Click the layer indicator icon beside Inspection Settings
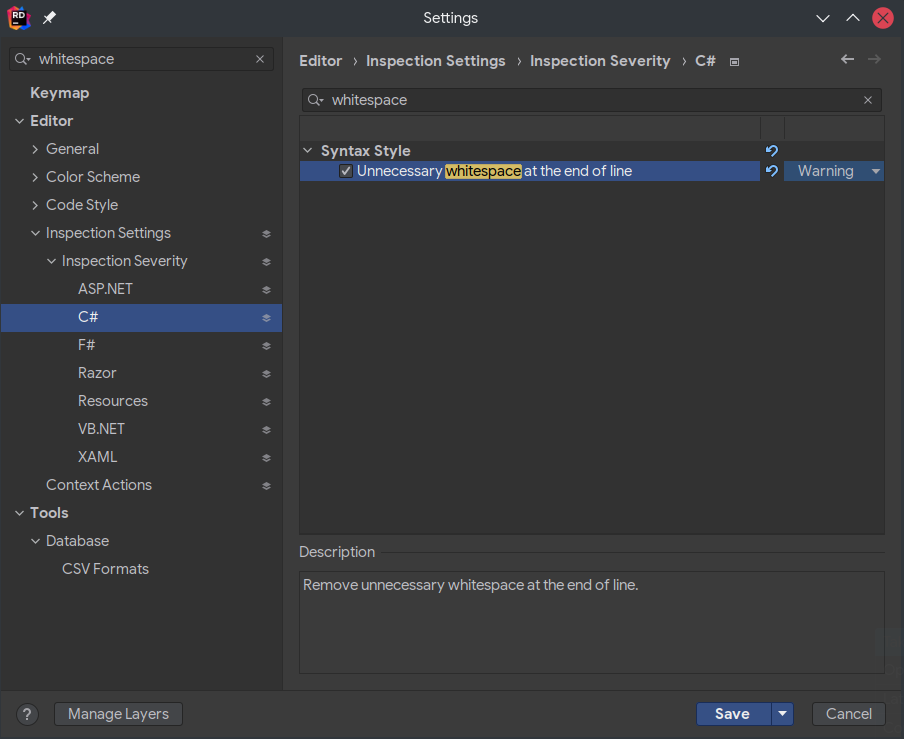The image size is (904, 739). click(266, 232)
